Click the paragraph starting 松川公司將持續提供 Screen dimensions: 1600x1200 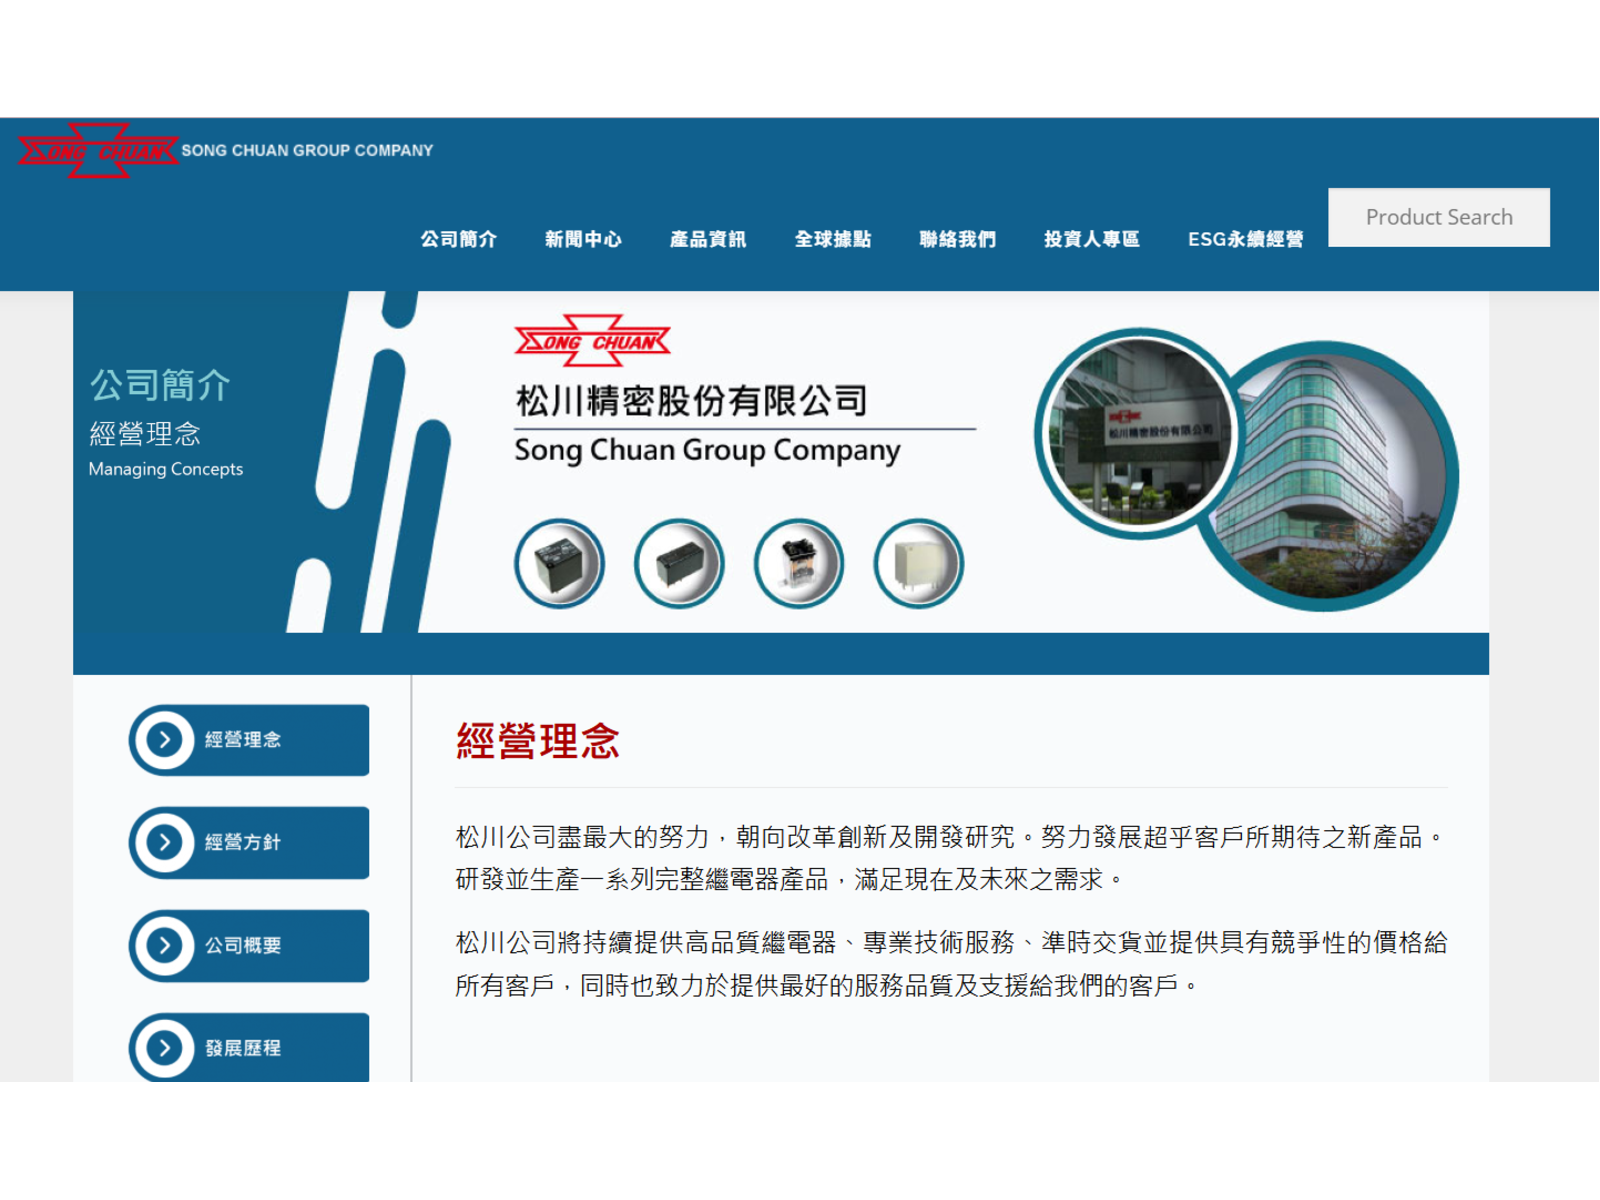click(x=951, y=964)
